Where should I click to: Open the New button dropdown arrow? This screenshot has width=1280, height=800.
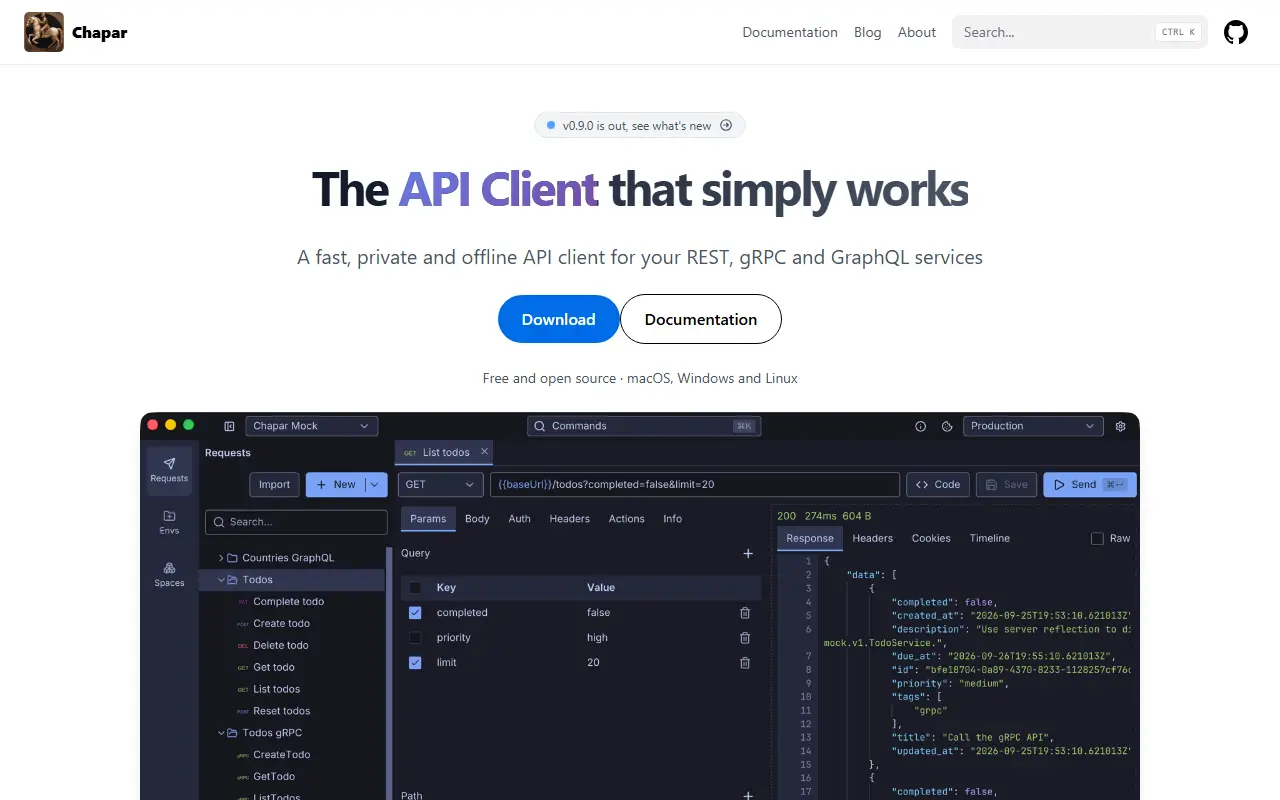coord(376,484)
